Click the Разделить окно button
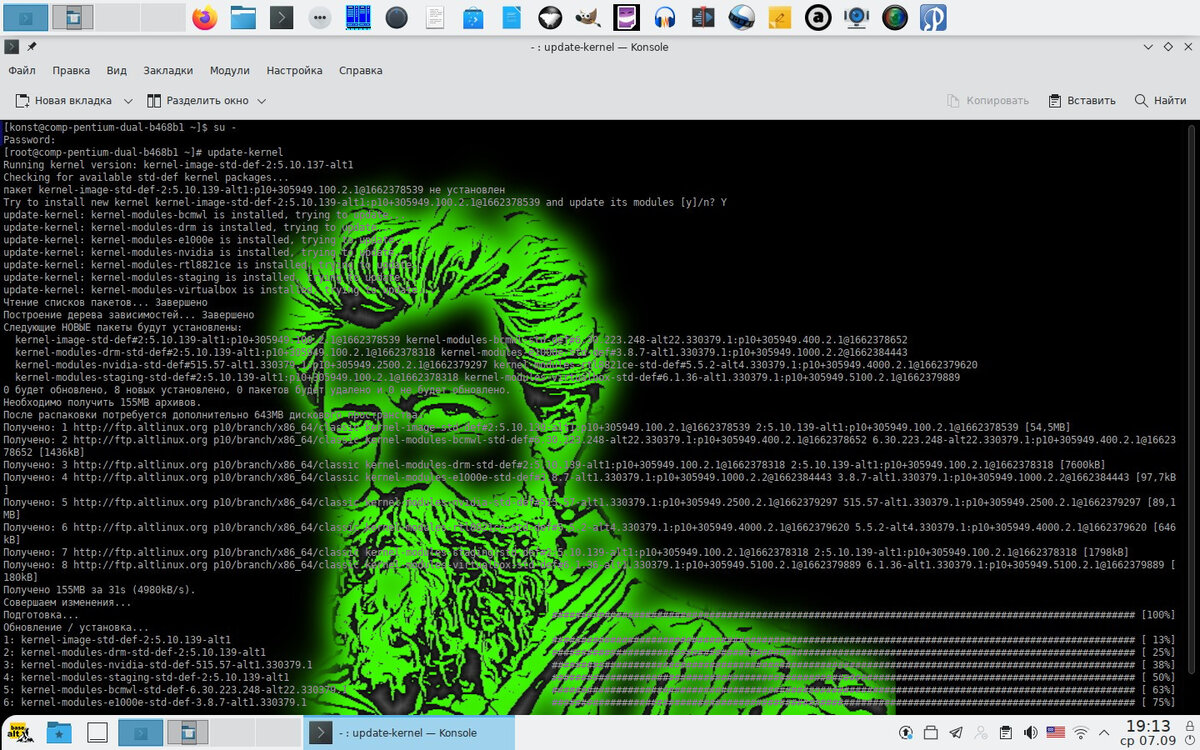 tap(198, 101)
